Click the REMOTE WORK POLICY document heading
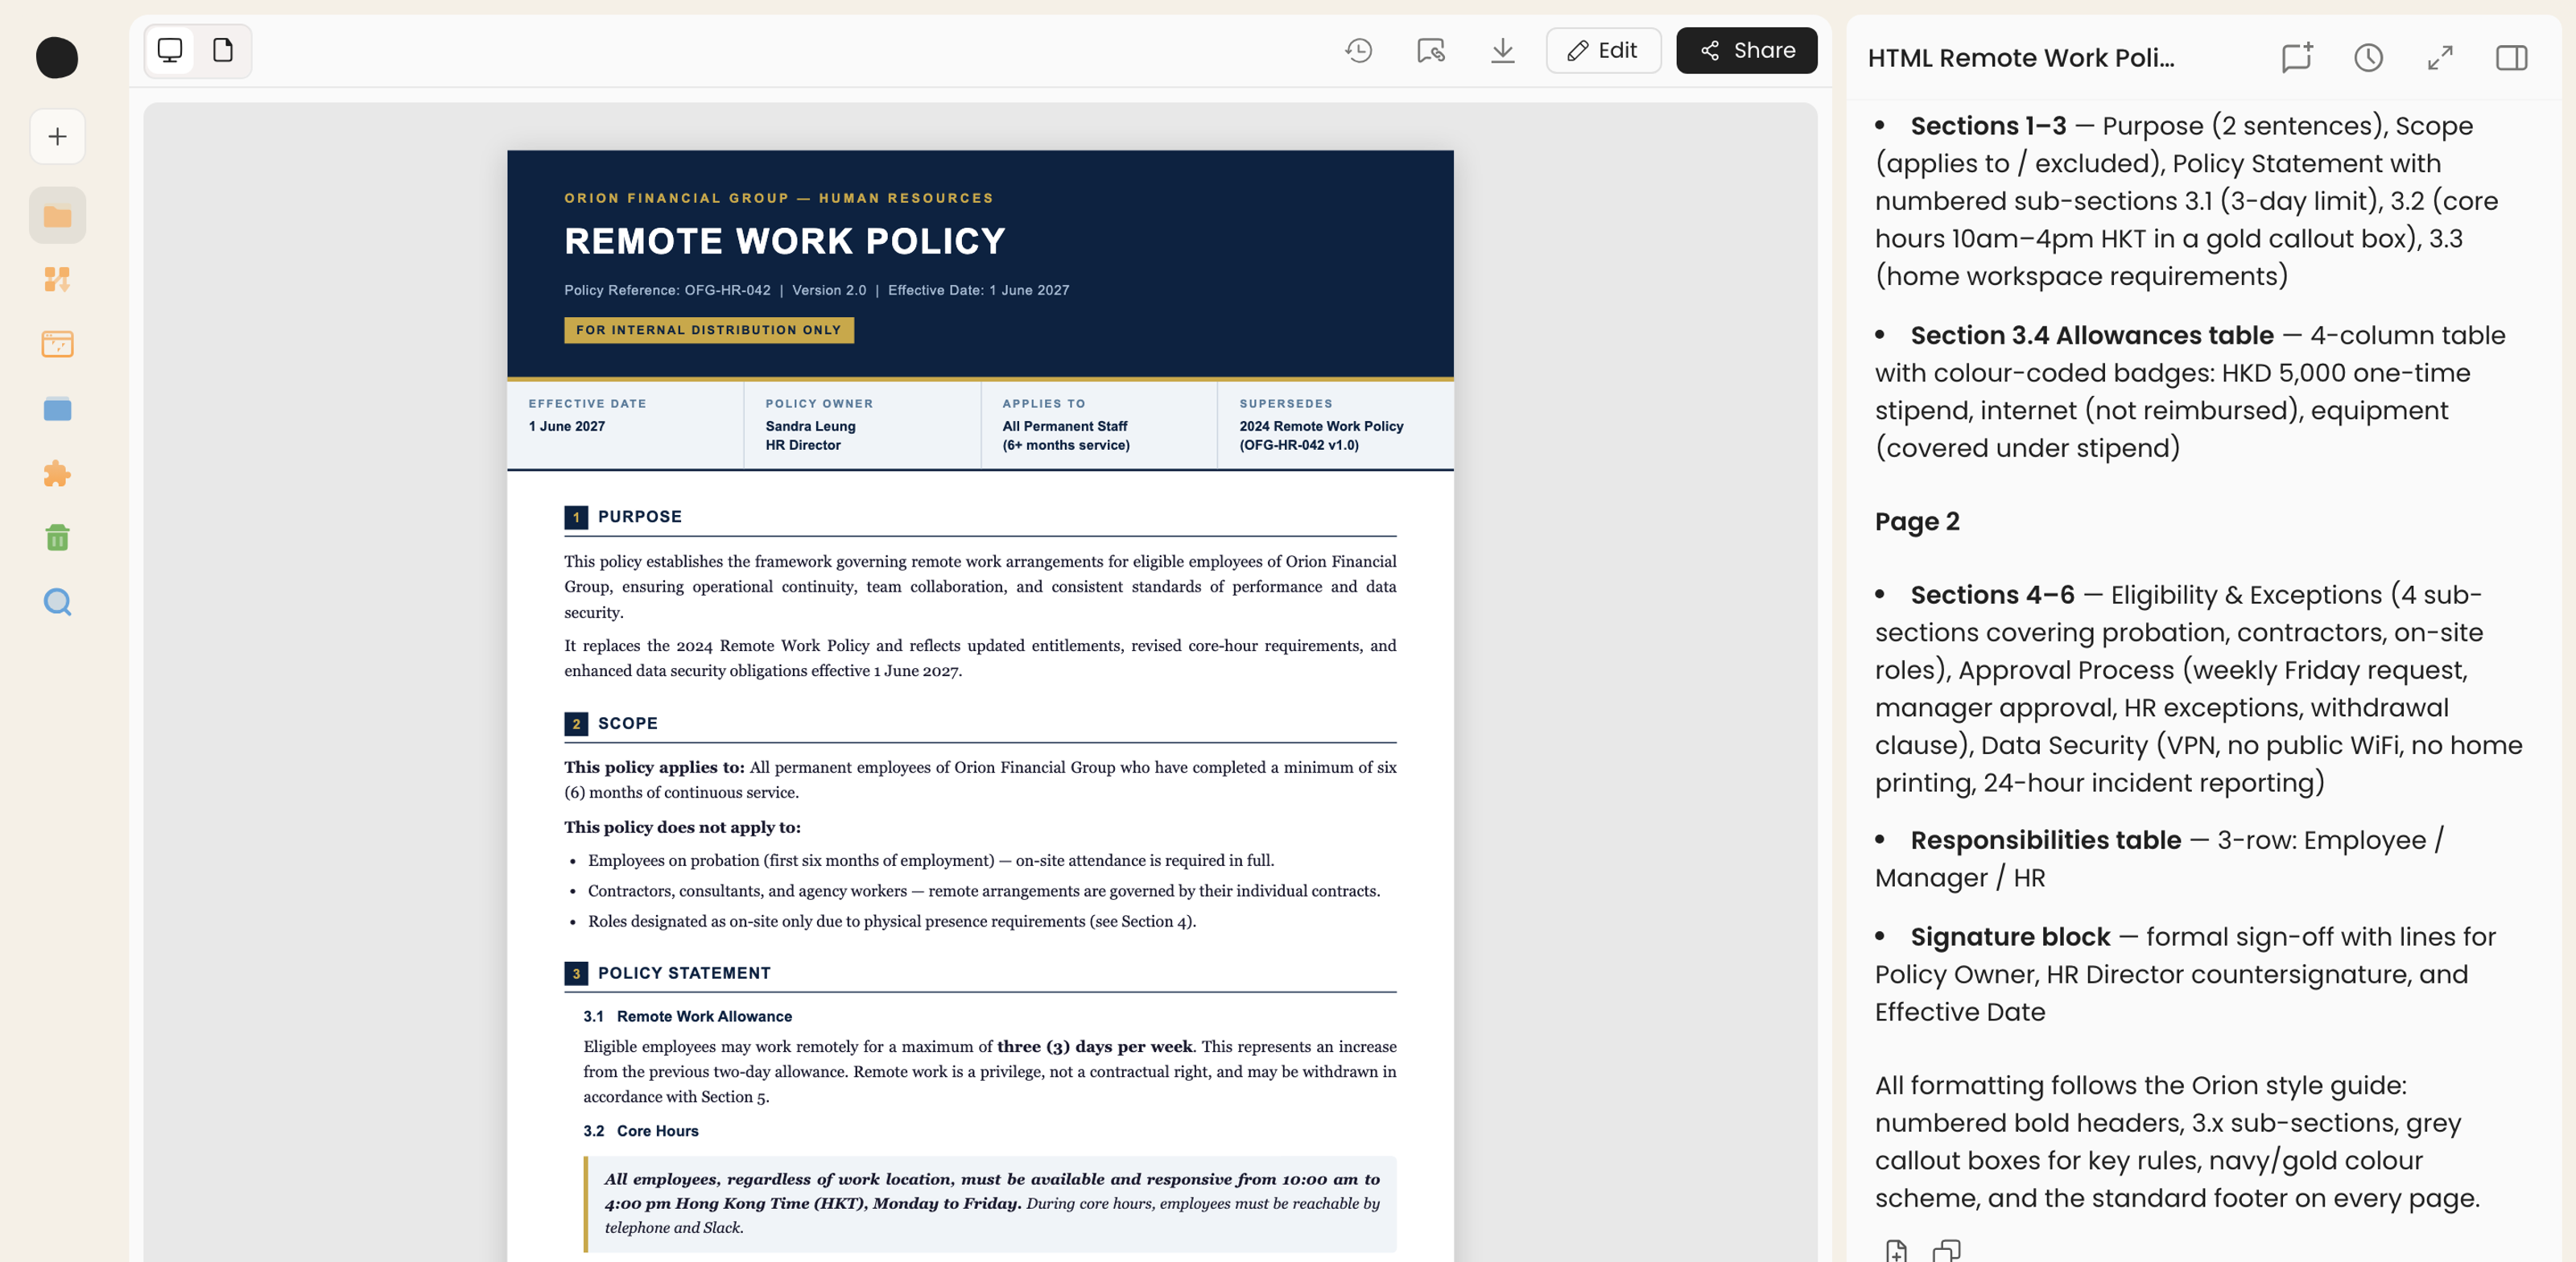This screenshot has height=1262, width=2576. pos(784,241)
